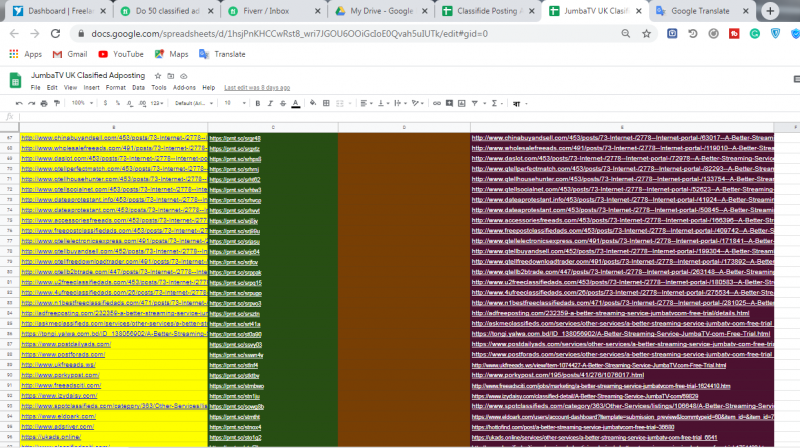The image size is (800, 448).
Task: Go back in browser history
Action: 14,34
